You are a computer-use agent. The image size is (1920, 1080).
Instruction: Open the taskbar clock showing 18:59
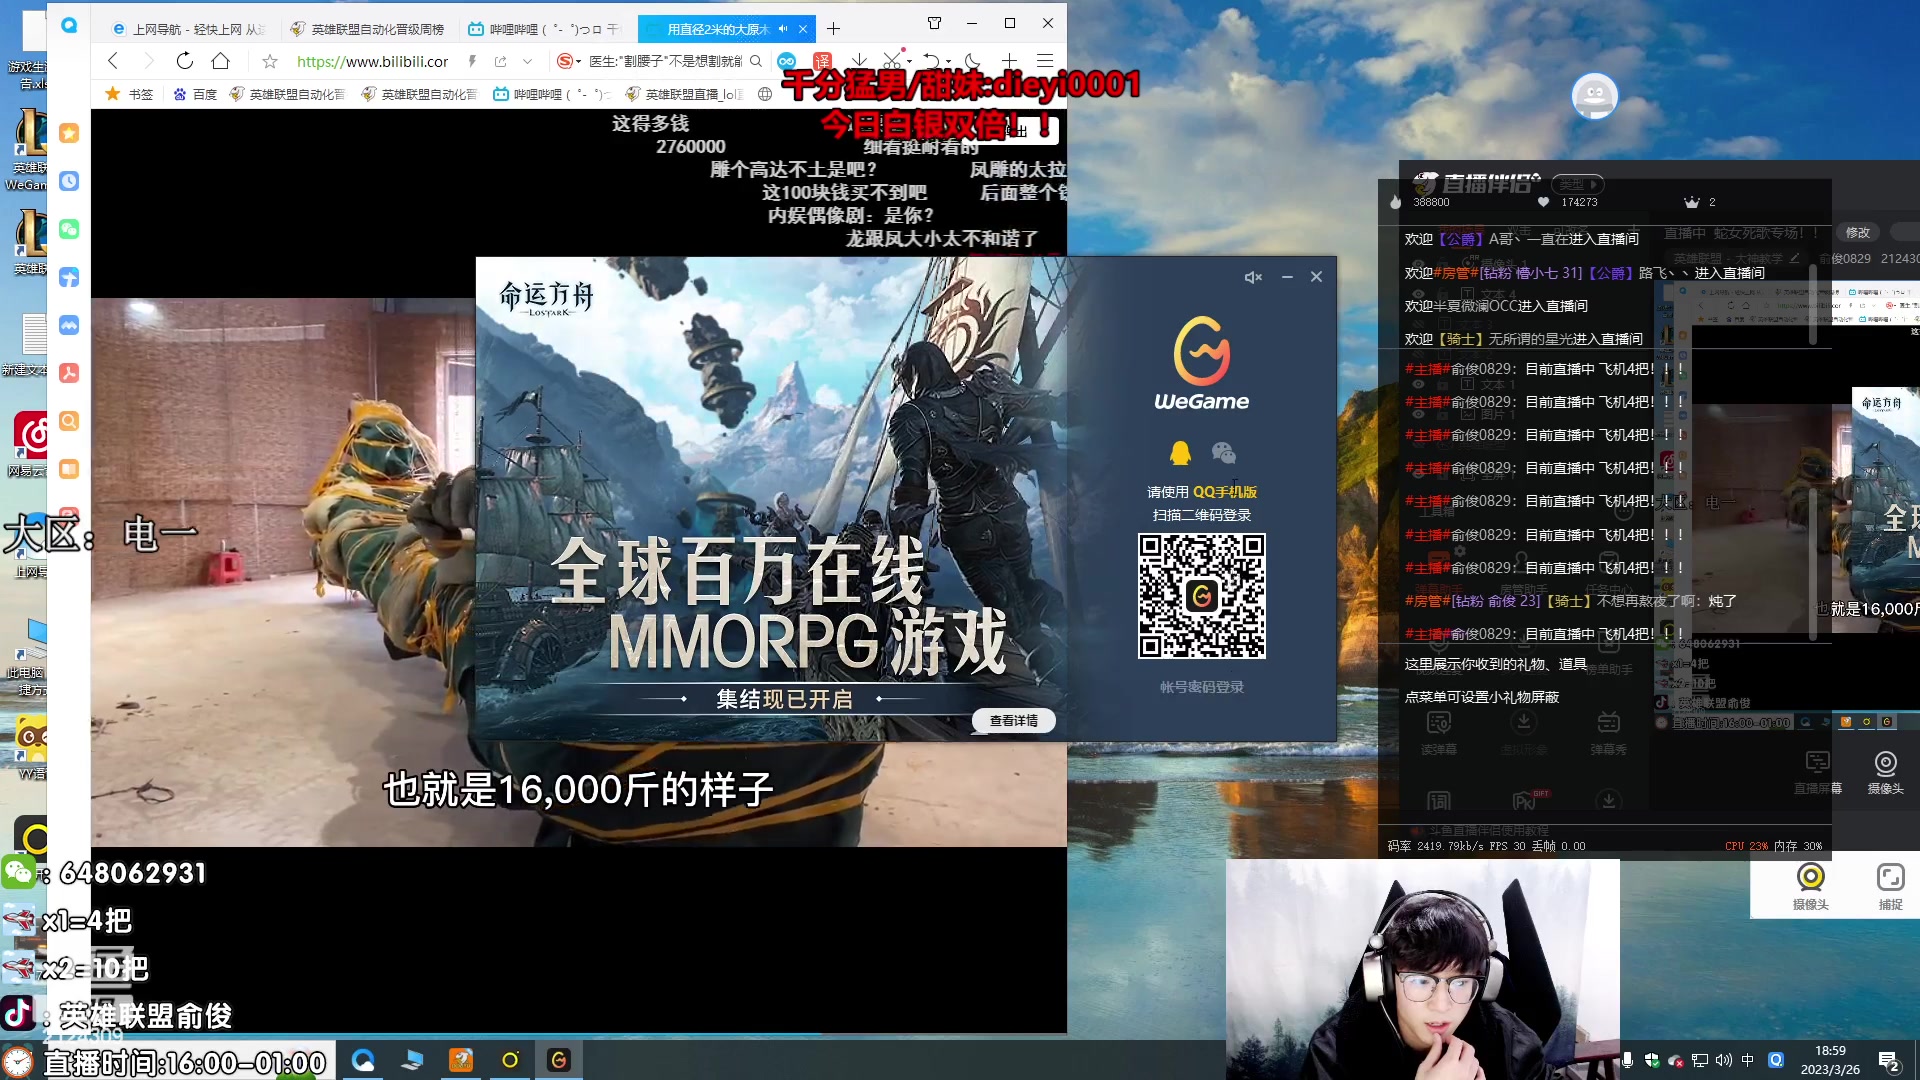[1830, 1060]
